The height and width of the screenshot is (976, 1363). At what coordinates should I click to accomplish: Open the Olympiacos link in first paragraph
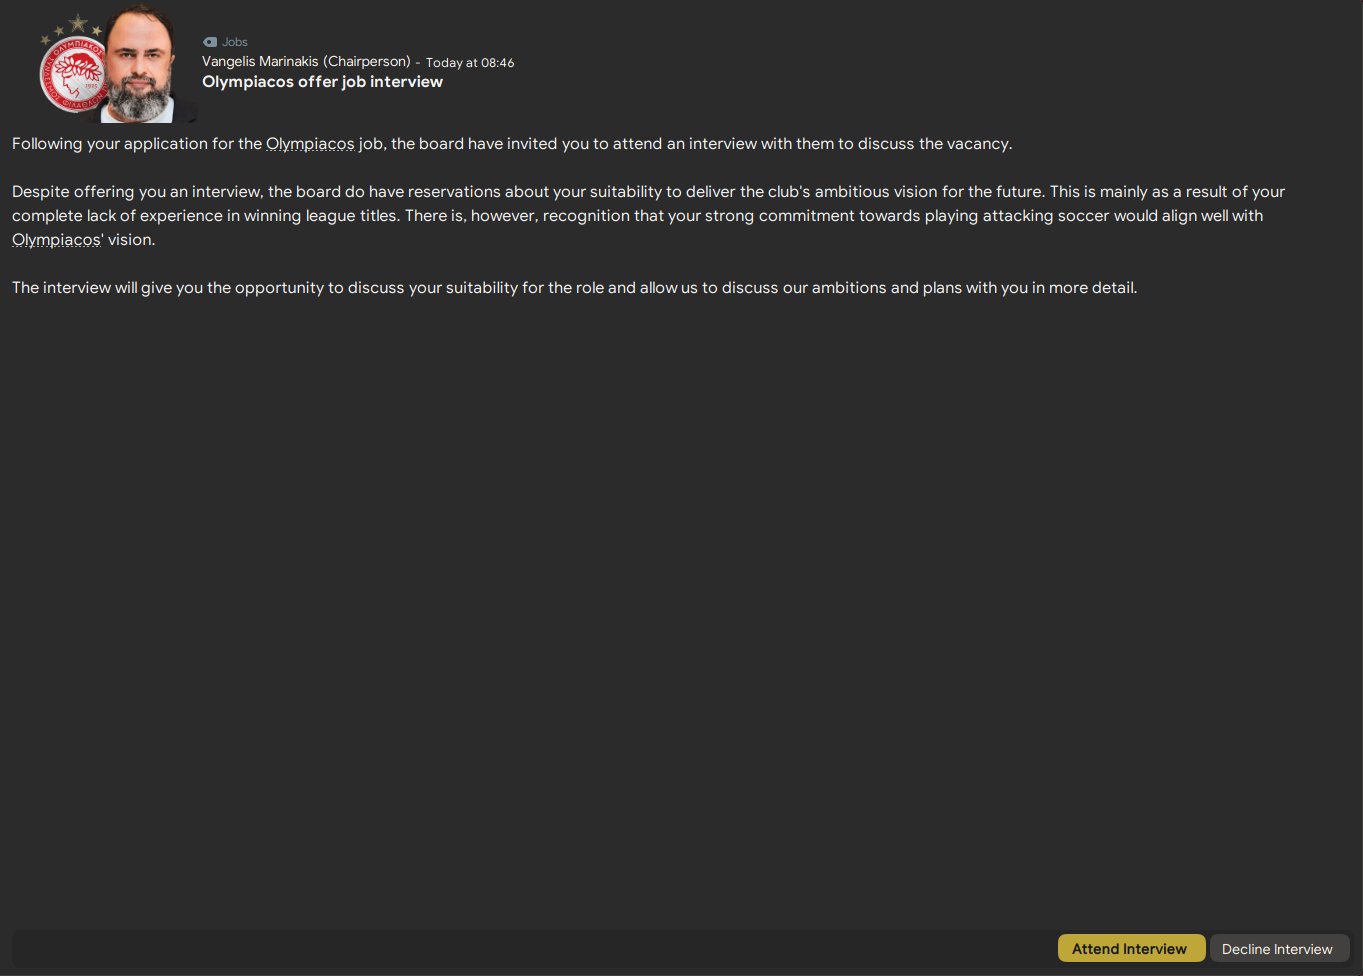pyautogui.click(x=310, y=144)
